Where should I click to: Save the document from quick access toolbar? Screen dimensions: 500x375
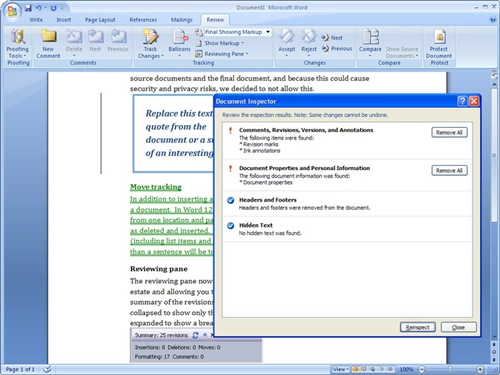[x=28, y=8]
